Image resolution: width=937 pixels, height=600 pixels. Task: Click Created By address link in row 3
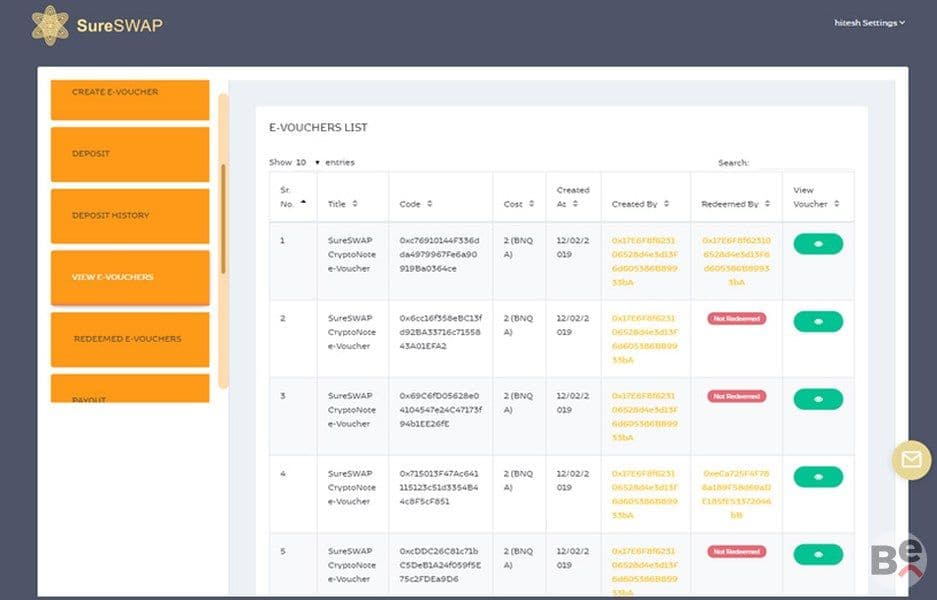point(645,417)
